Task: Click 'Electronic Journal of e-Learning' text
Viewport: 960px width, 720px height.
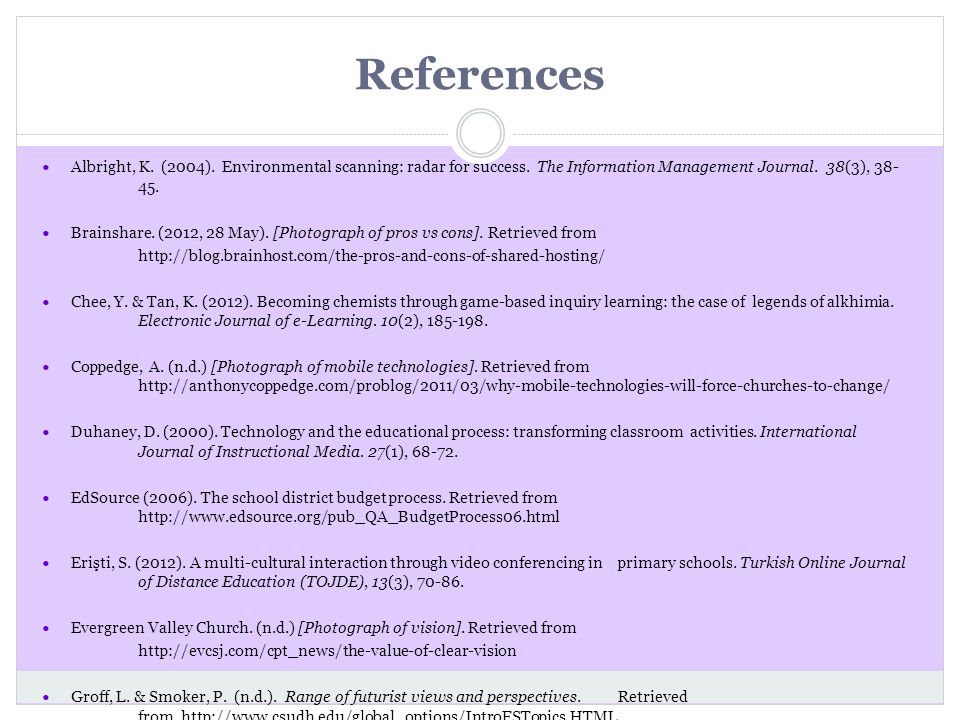Action: point(255,321)
